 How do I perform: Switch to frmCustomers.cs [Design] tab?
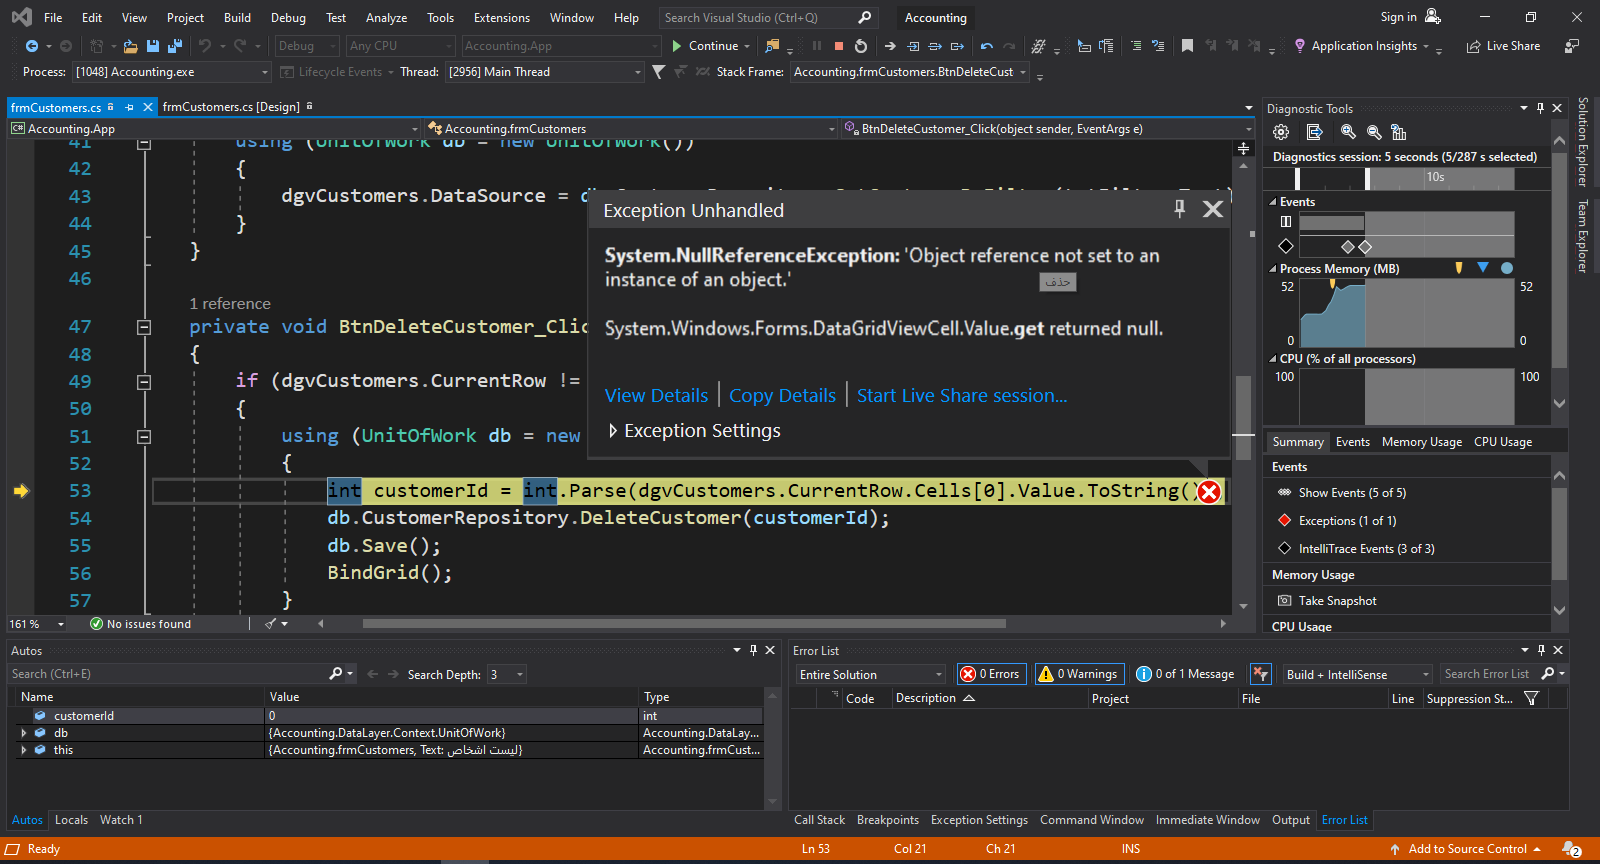pyautogui.click(x=231, y=107)
